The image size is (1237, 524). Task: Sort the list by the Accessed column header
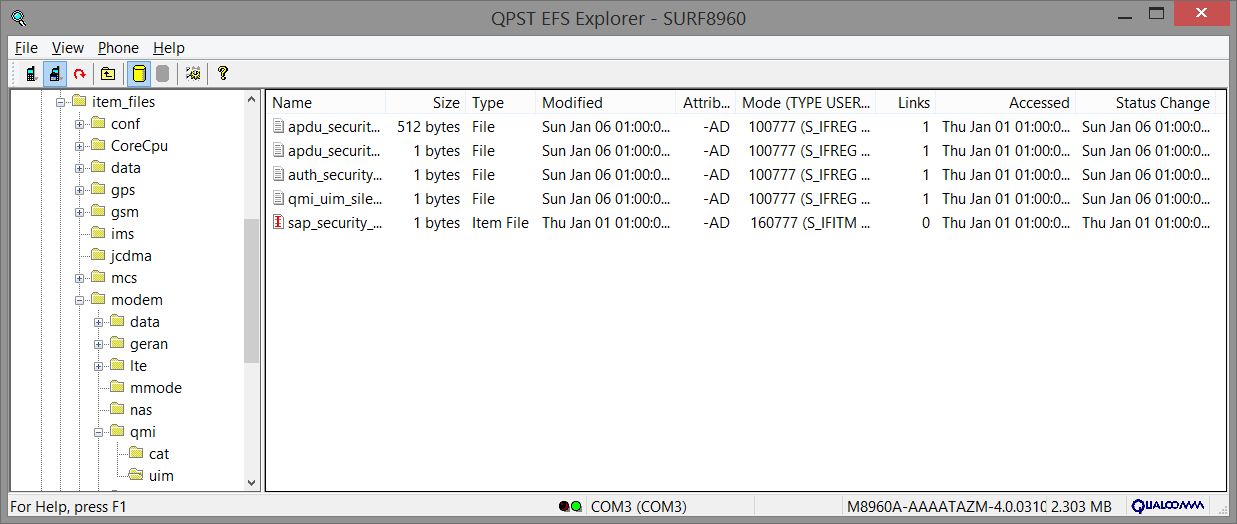pyautogui.click(x=1005, y=102)
